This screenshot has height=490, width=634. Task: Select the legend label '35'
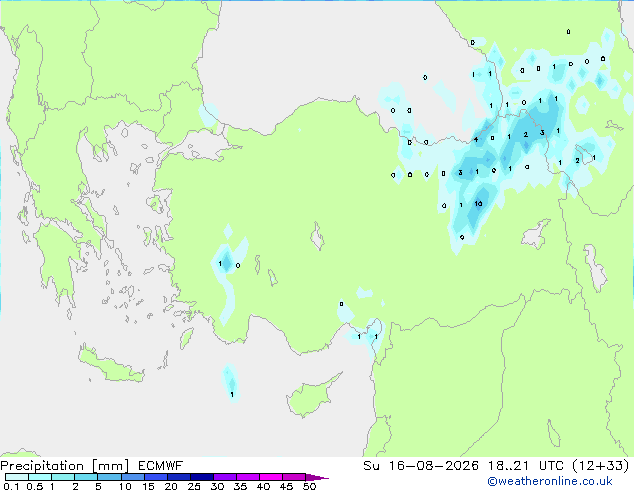[240, 486]
